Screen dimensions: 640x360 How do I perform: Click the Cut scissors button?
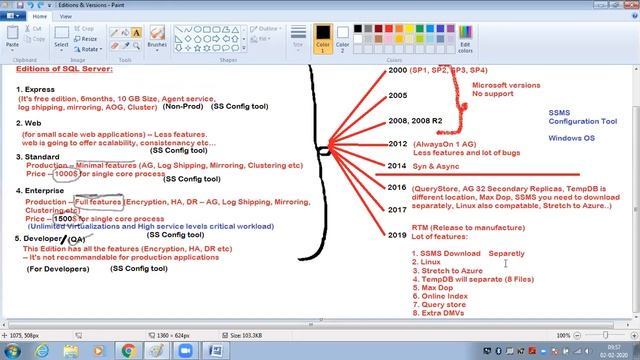pos(33,29)
